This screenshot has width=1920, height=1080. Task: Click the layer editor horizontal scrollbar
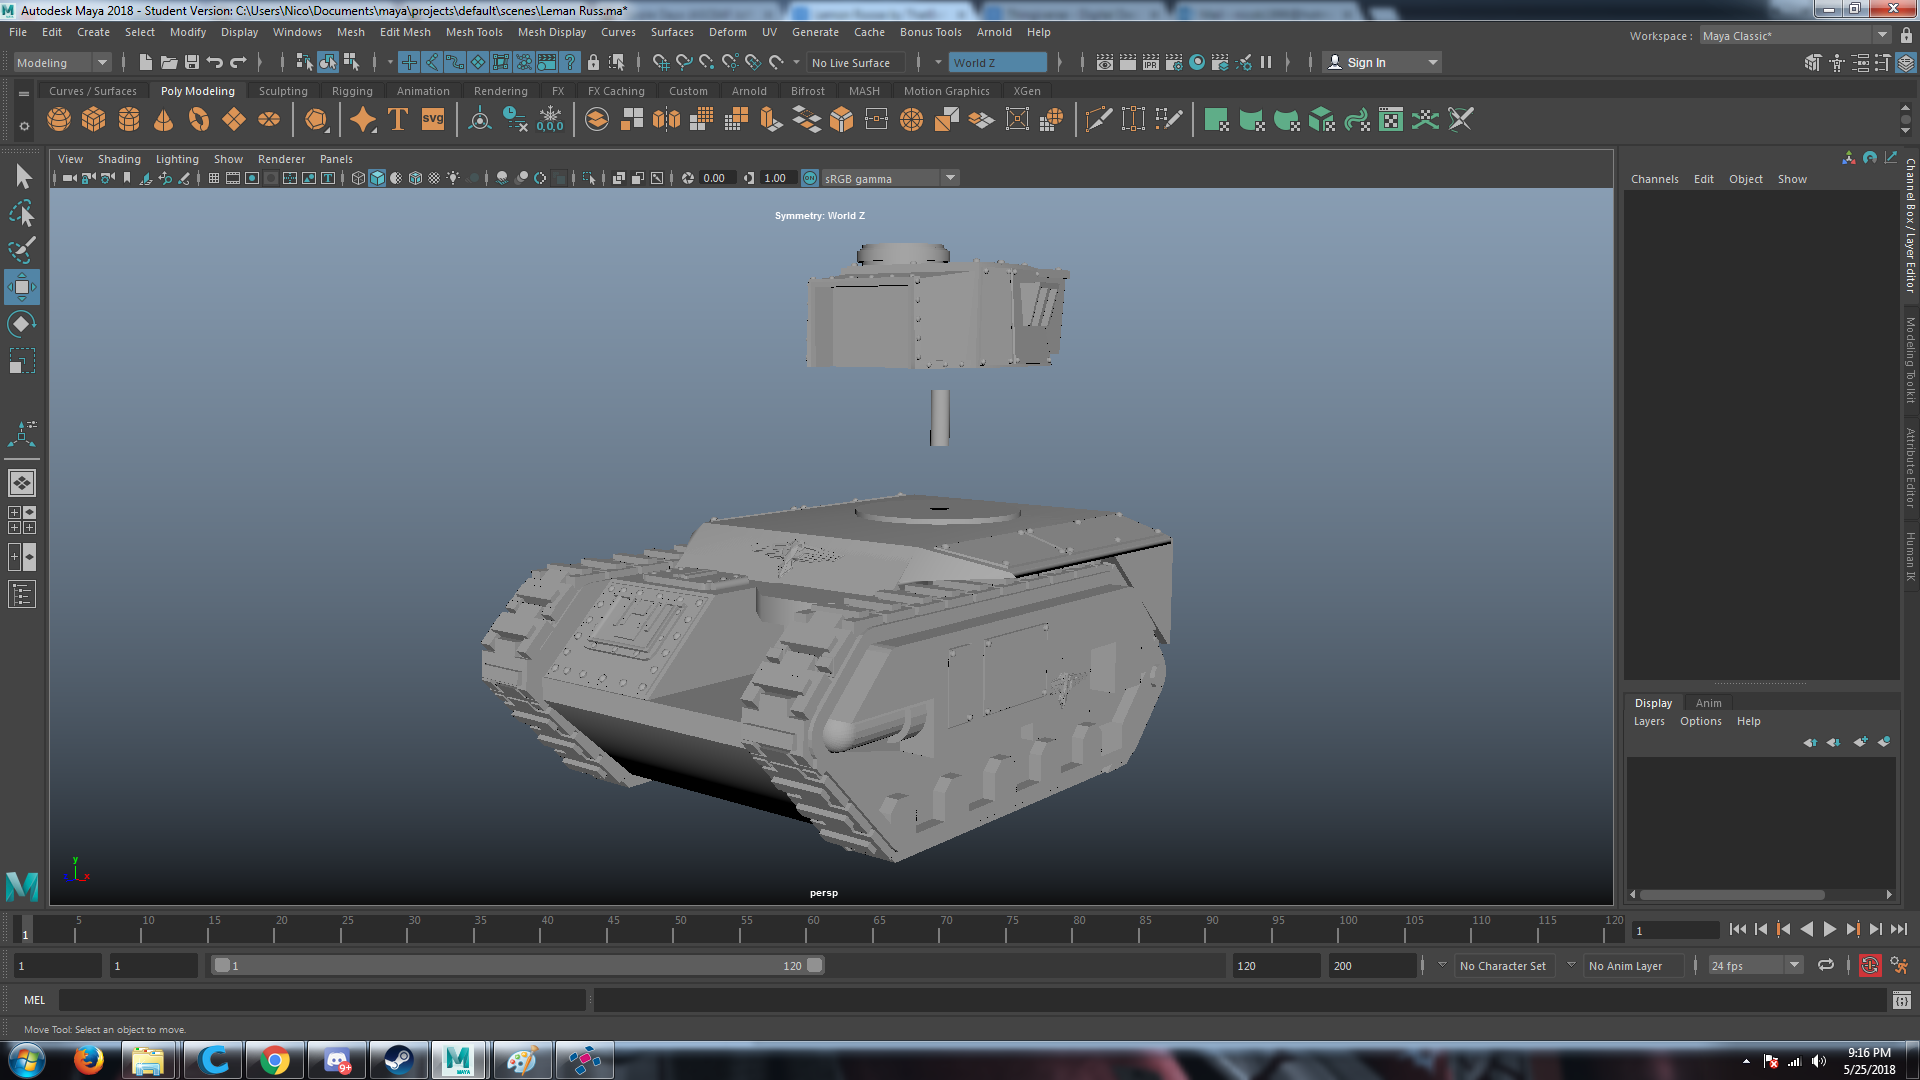pos(1732,895)
